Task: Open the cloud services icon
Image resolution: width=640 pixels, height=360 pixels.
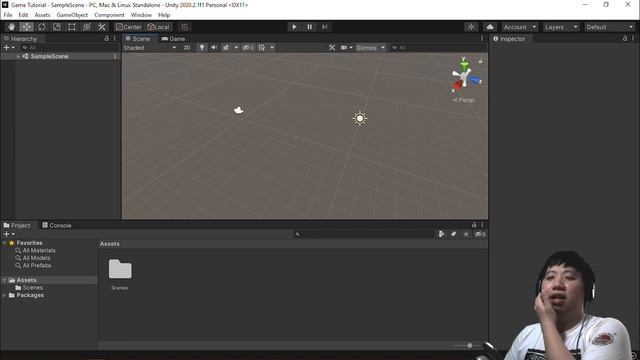Action: (x=490, y=27)
